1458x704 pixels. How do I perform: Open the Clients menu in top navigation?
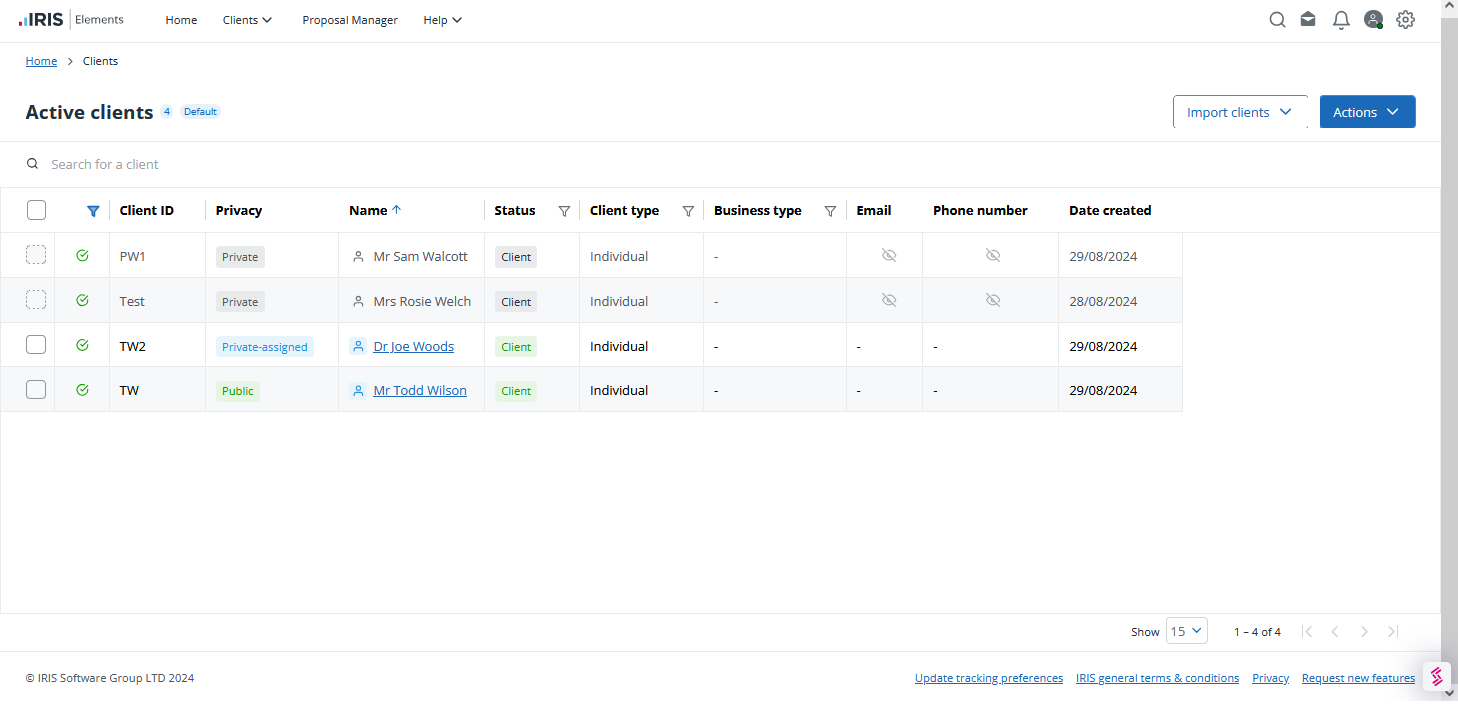click(247, 20)
